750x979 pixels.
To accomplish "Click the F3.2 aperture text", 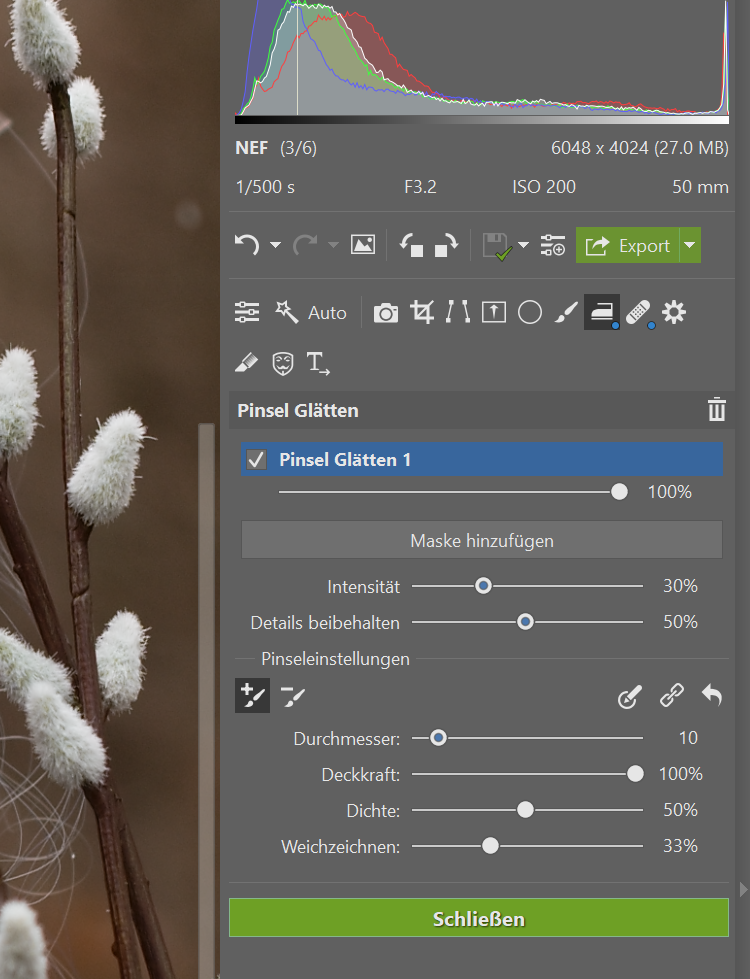I will (420, 187).
